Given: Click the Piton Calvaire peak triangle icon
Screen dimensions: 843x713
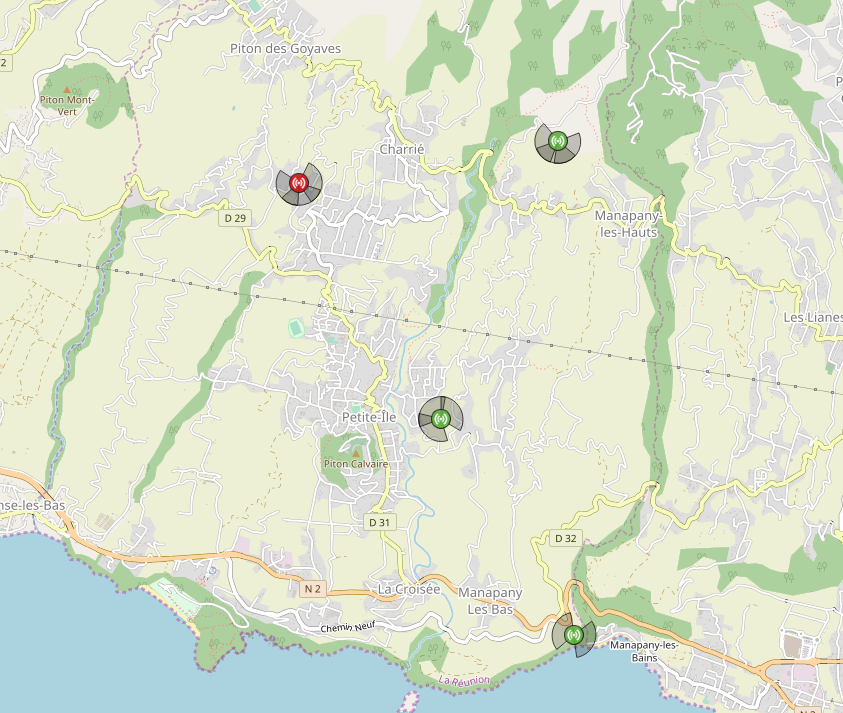Looking at the screenshot, I should (x=355, y=454).
